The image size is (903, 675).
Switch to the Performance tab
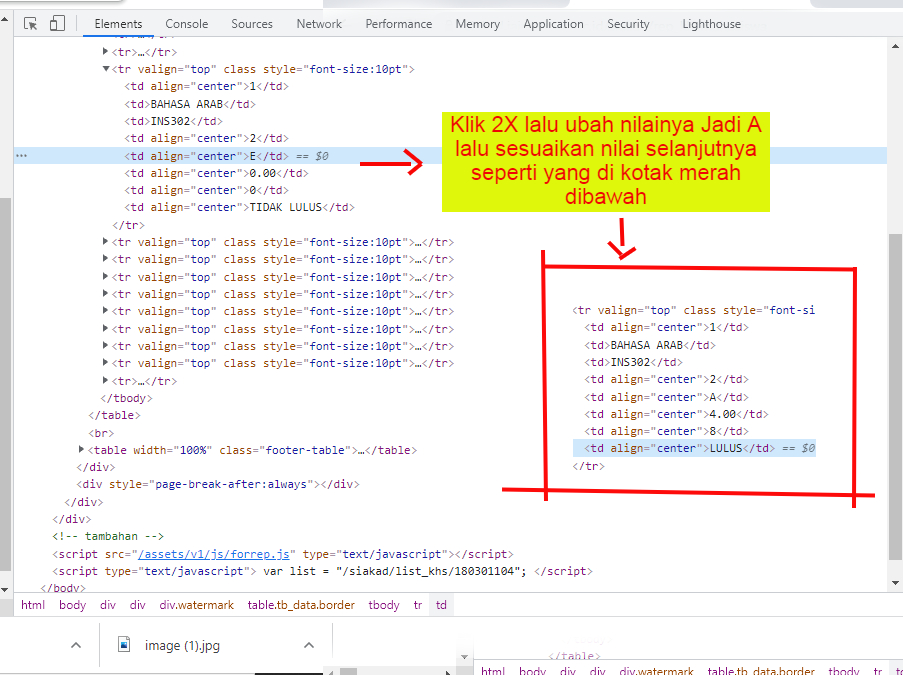tap(399, 24)
